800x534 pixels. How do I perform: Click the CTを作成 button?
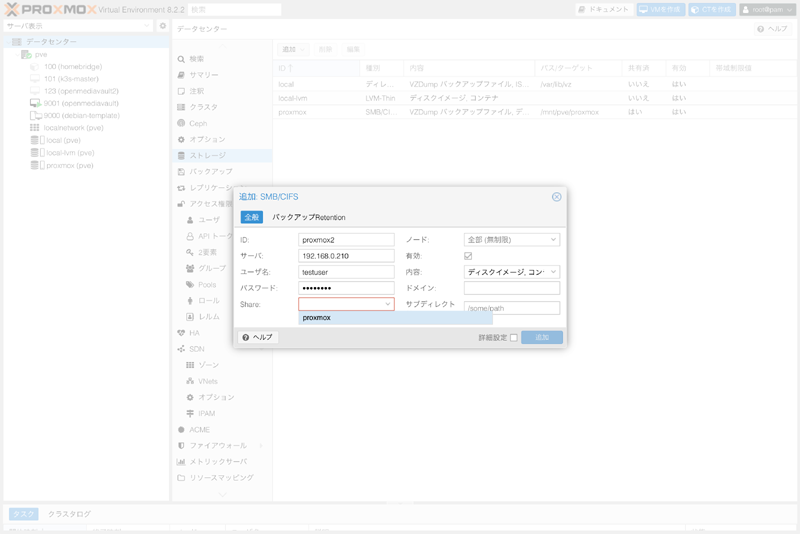tap(712, 10)
